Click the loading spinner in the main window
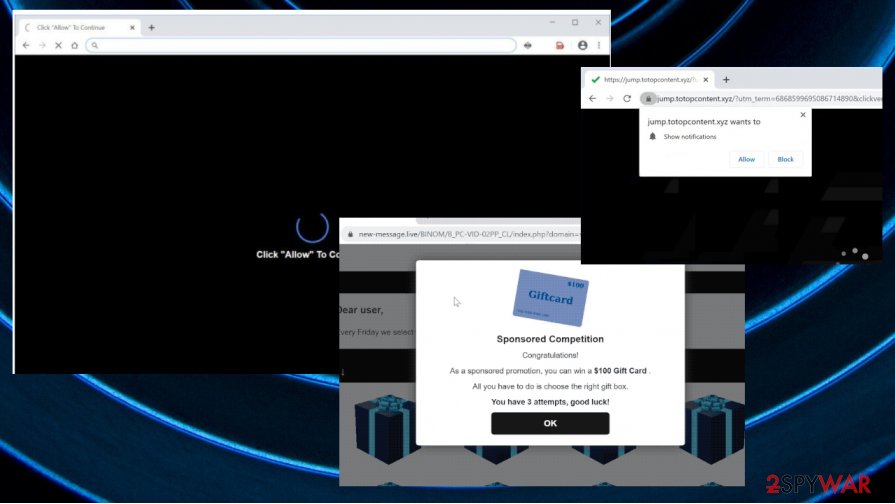The height and width of the screenshot is (504, 895). click(312, 228)
